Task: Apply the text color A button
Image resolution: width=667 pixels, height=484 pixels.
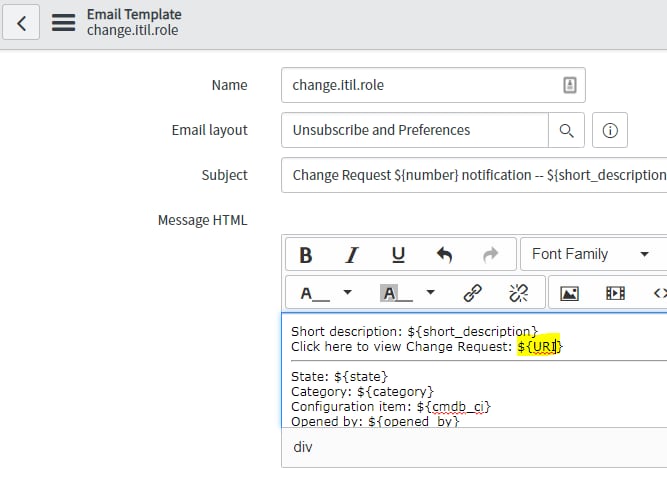Action: click(315, 293)
